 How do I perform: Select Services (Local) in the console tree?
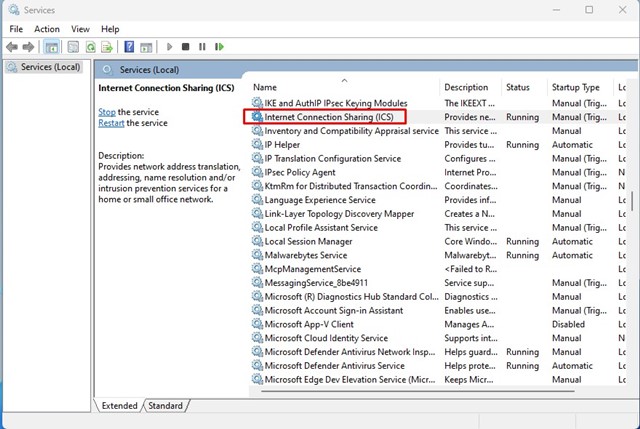[x=44, y=67]
